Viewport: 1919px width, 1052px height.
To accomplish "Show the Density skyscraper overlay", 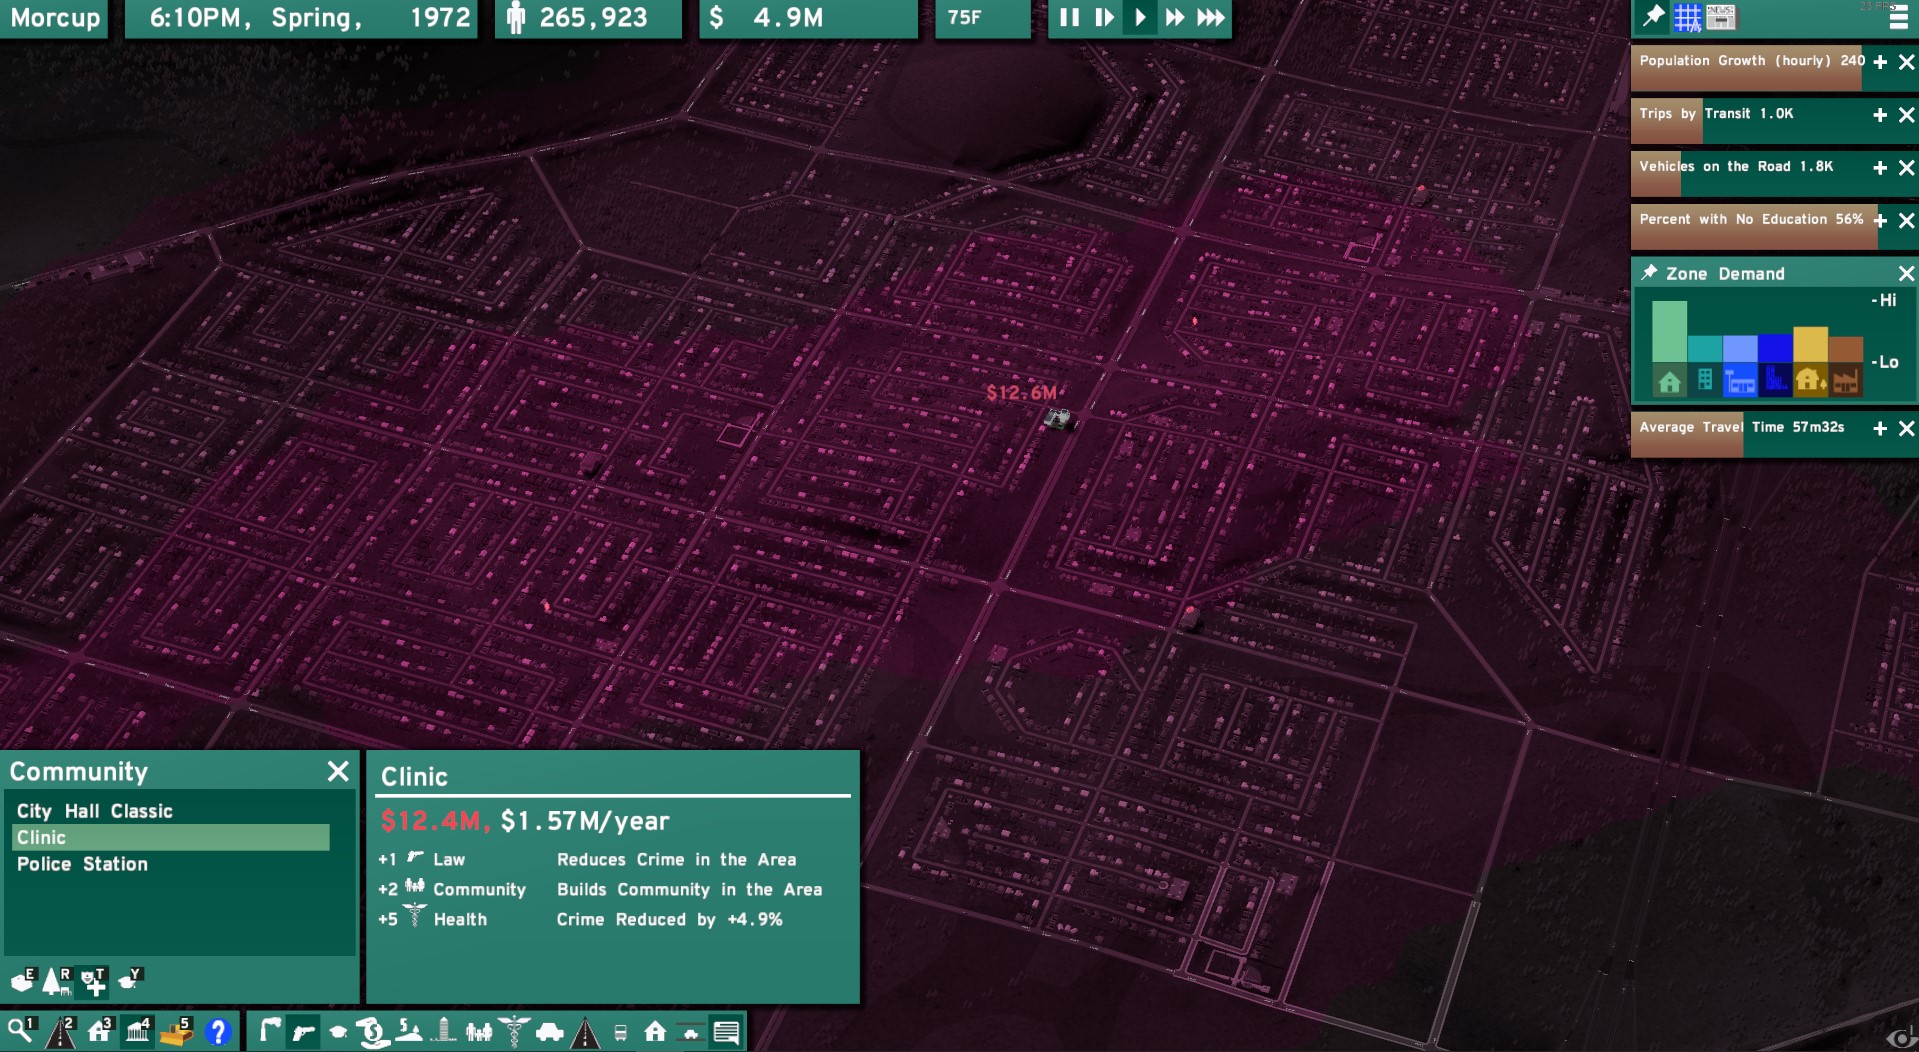I will [x=444, y=1031].
